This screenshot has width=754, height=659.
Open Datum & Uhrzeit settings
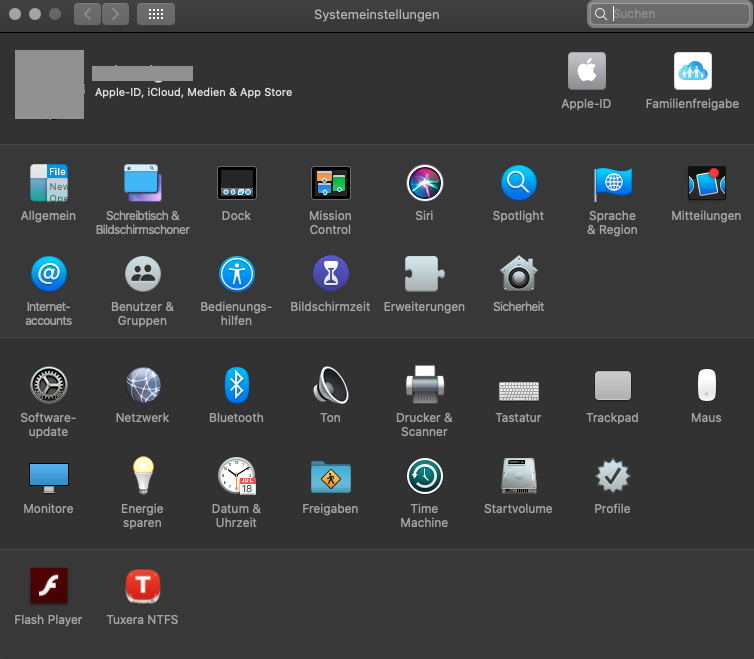click(236, 477)
